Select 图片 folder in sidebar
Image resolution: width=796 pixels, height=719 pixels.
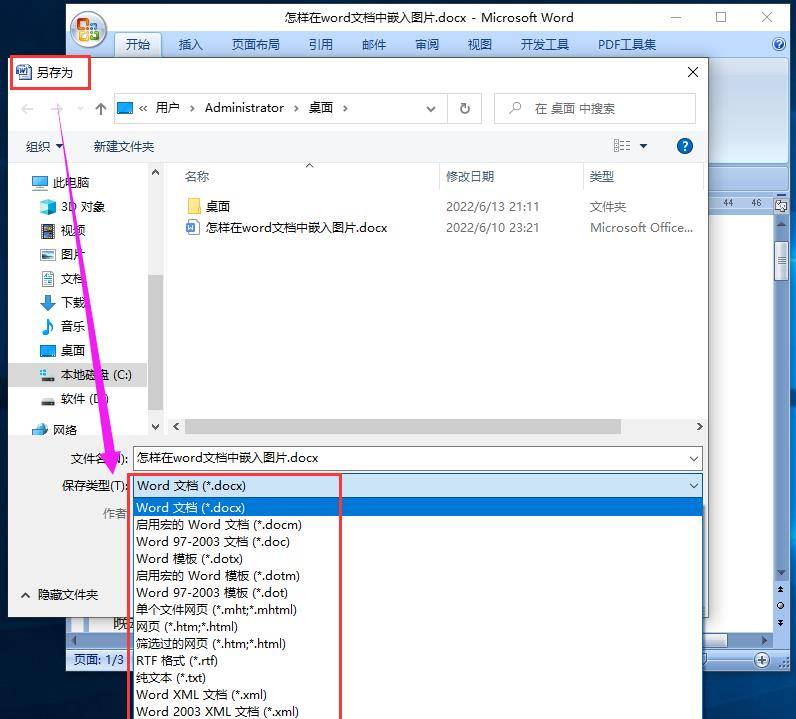[63, 254]
